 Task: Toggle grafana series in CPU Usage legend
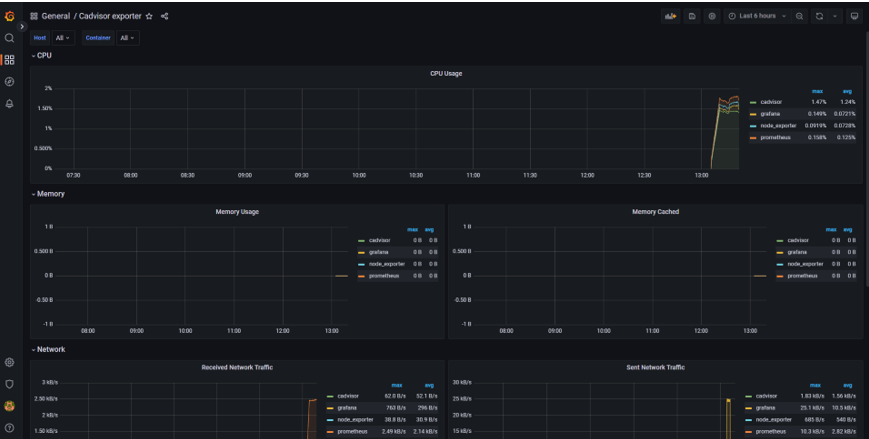(770, 114)
